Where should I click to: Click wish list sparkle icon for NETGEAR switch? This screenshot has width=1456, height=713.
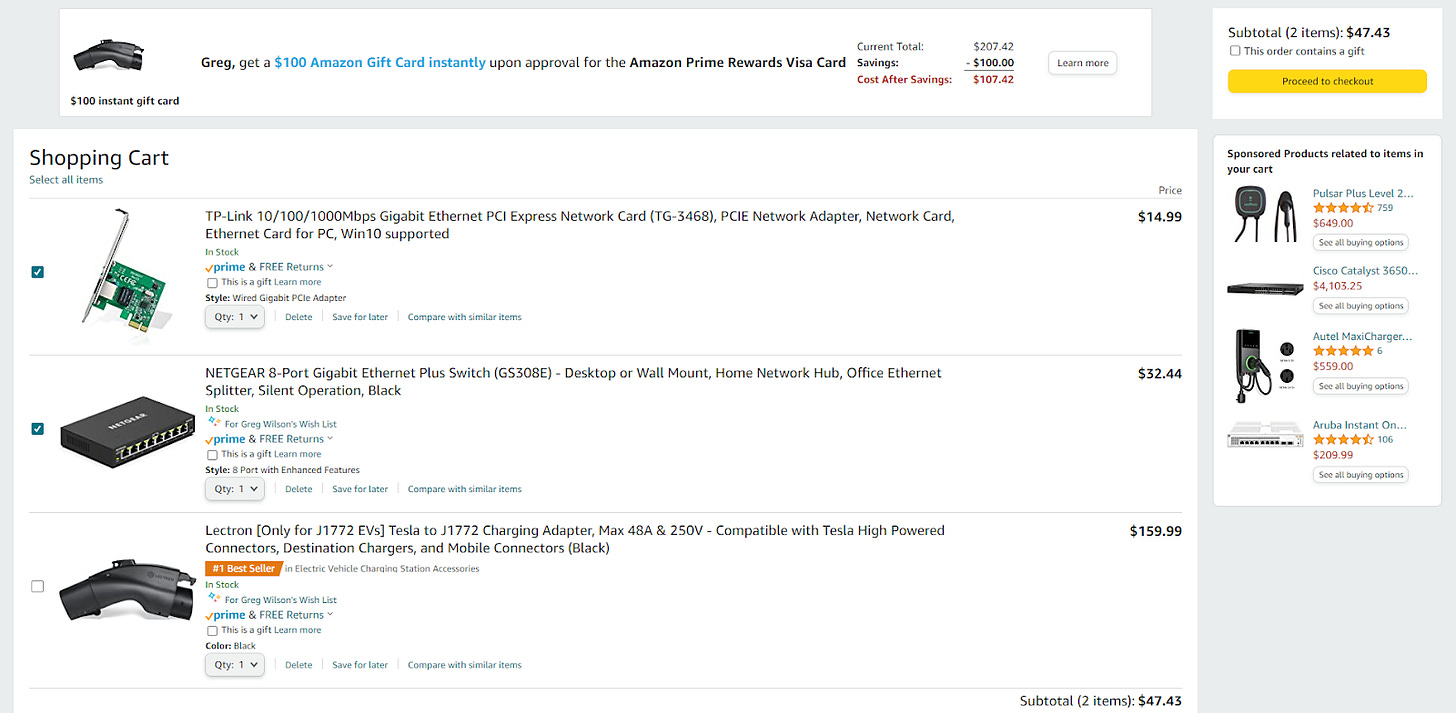click(212, 423)
